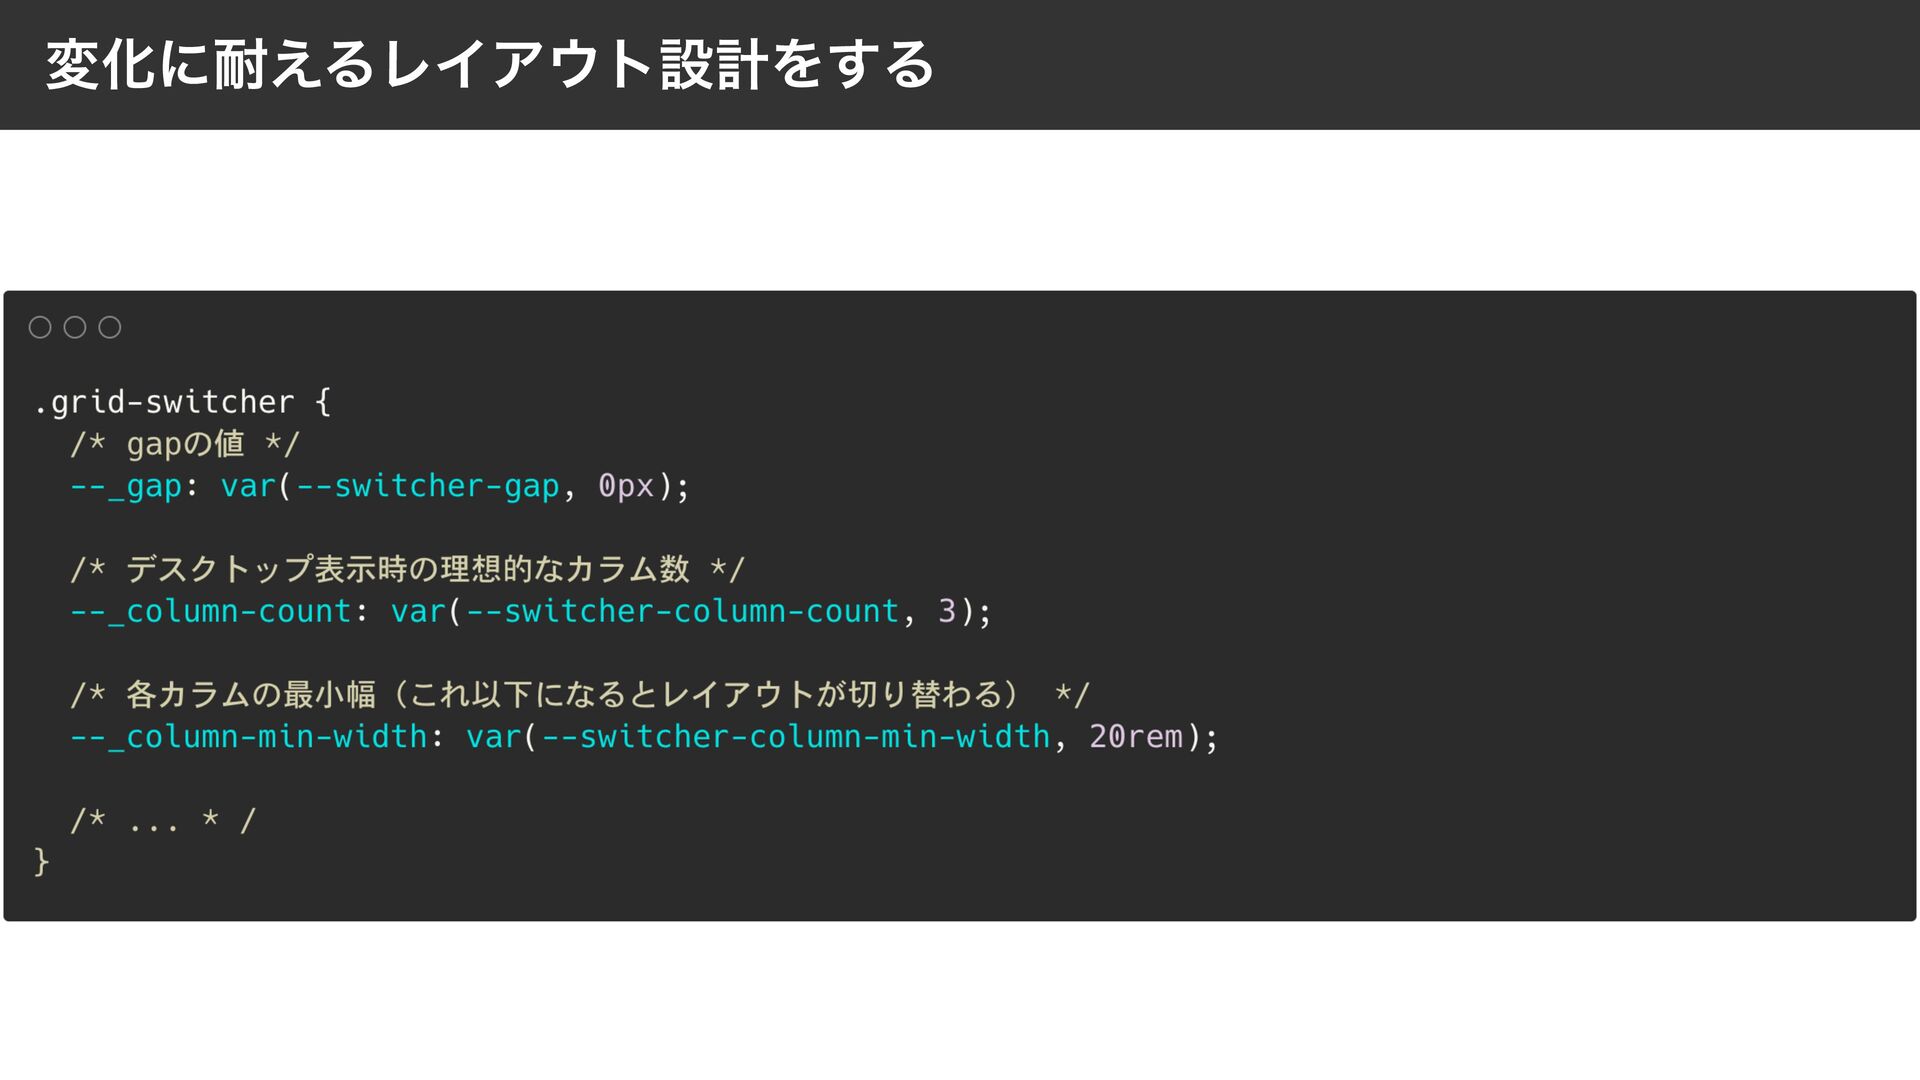Click the first window circle in code block
The image size is (1920, 1080).
pos(40,327)
